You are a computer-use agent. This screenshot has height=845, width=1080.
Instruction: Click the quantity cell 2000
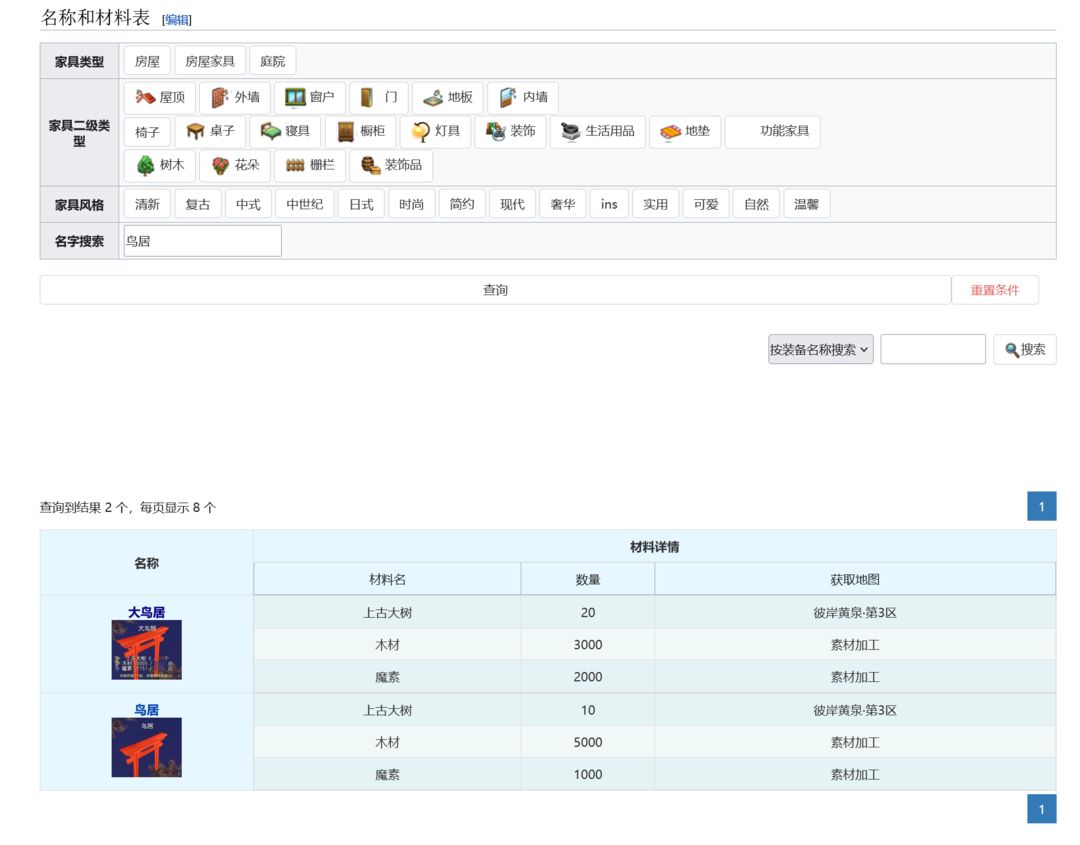coord(588,677)
